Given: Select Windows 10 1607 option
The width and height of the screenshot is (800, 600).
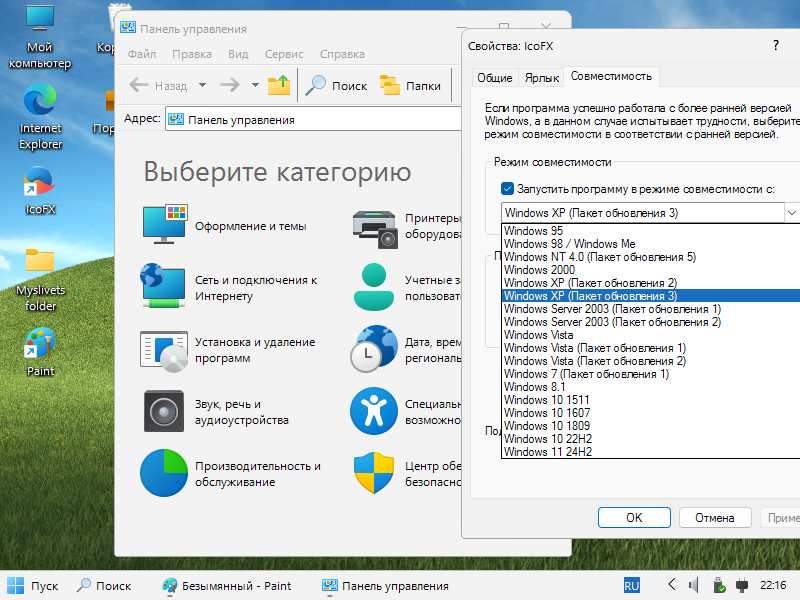Looking at the screenshot, I should click(651, 413).
